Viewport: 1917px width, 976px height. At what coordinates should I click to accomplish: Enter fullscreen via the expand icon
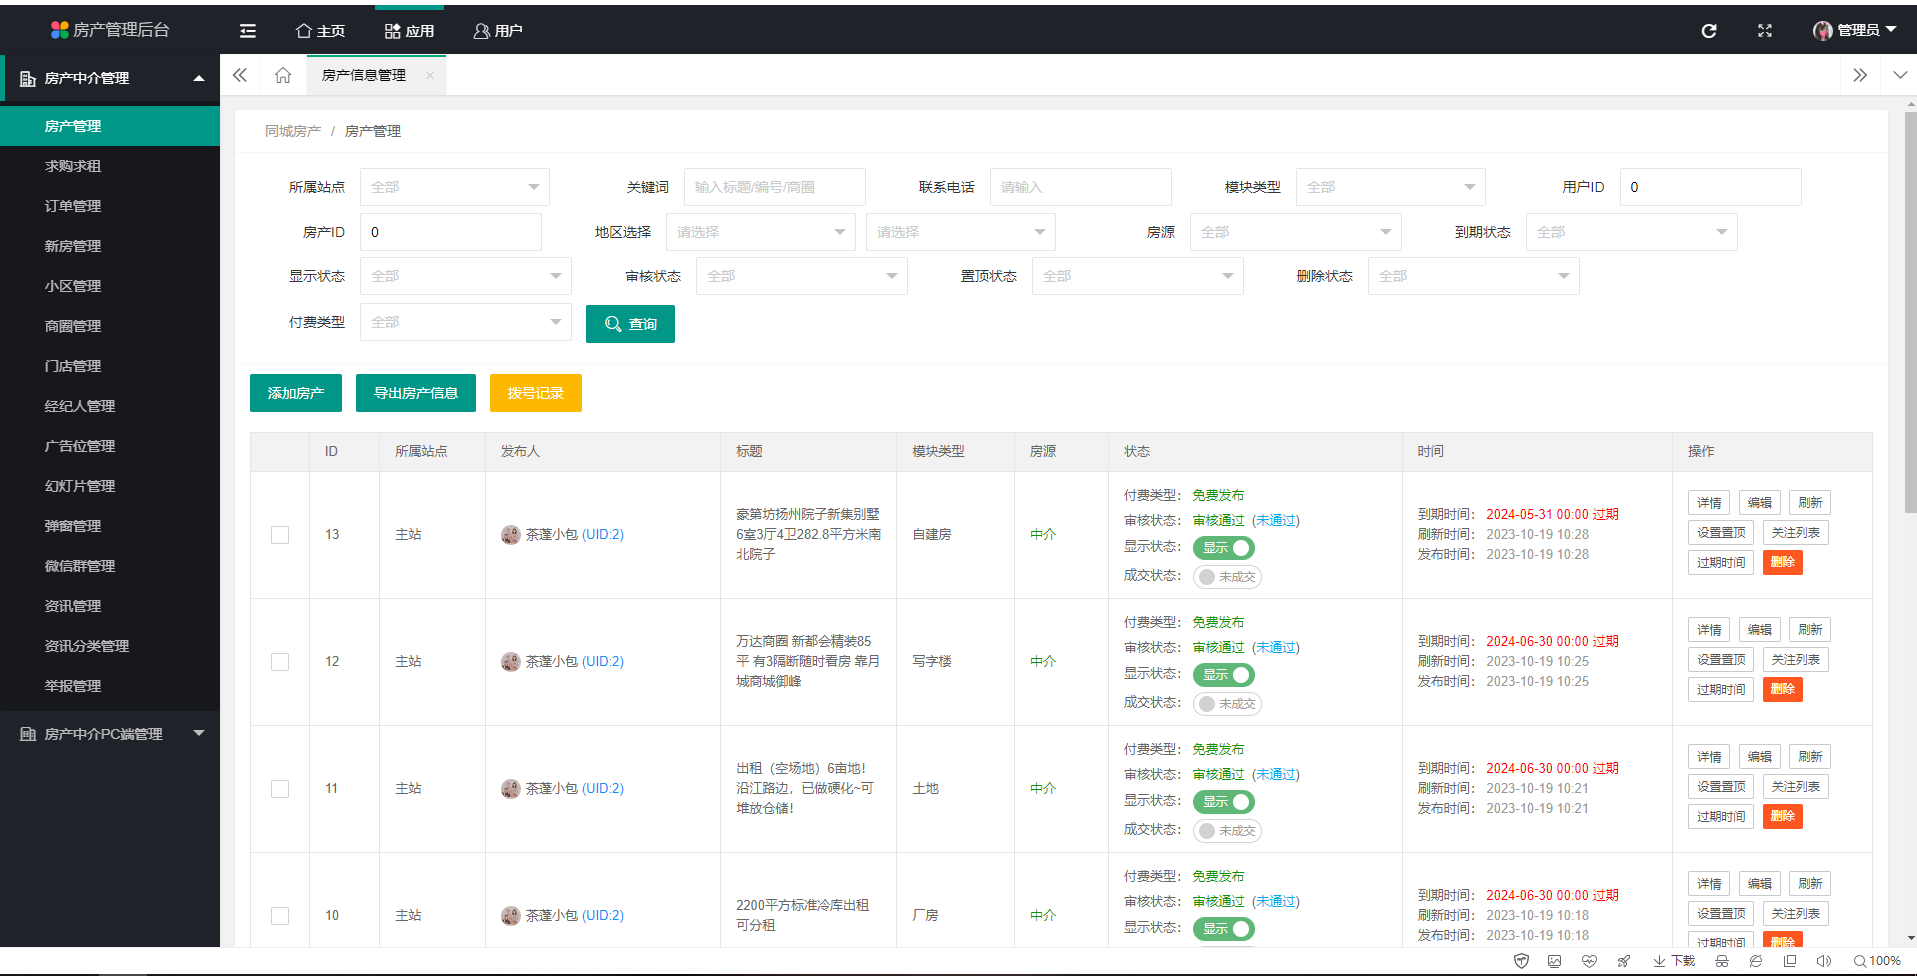tap(1765, 31)
